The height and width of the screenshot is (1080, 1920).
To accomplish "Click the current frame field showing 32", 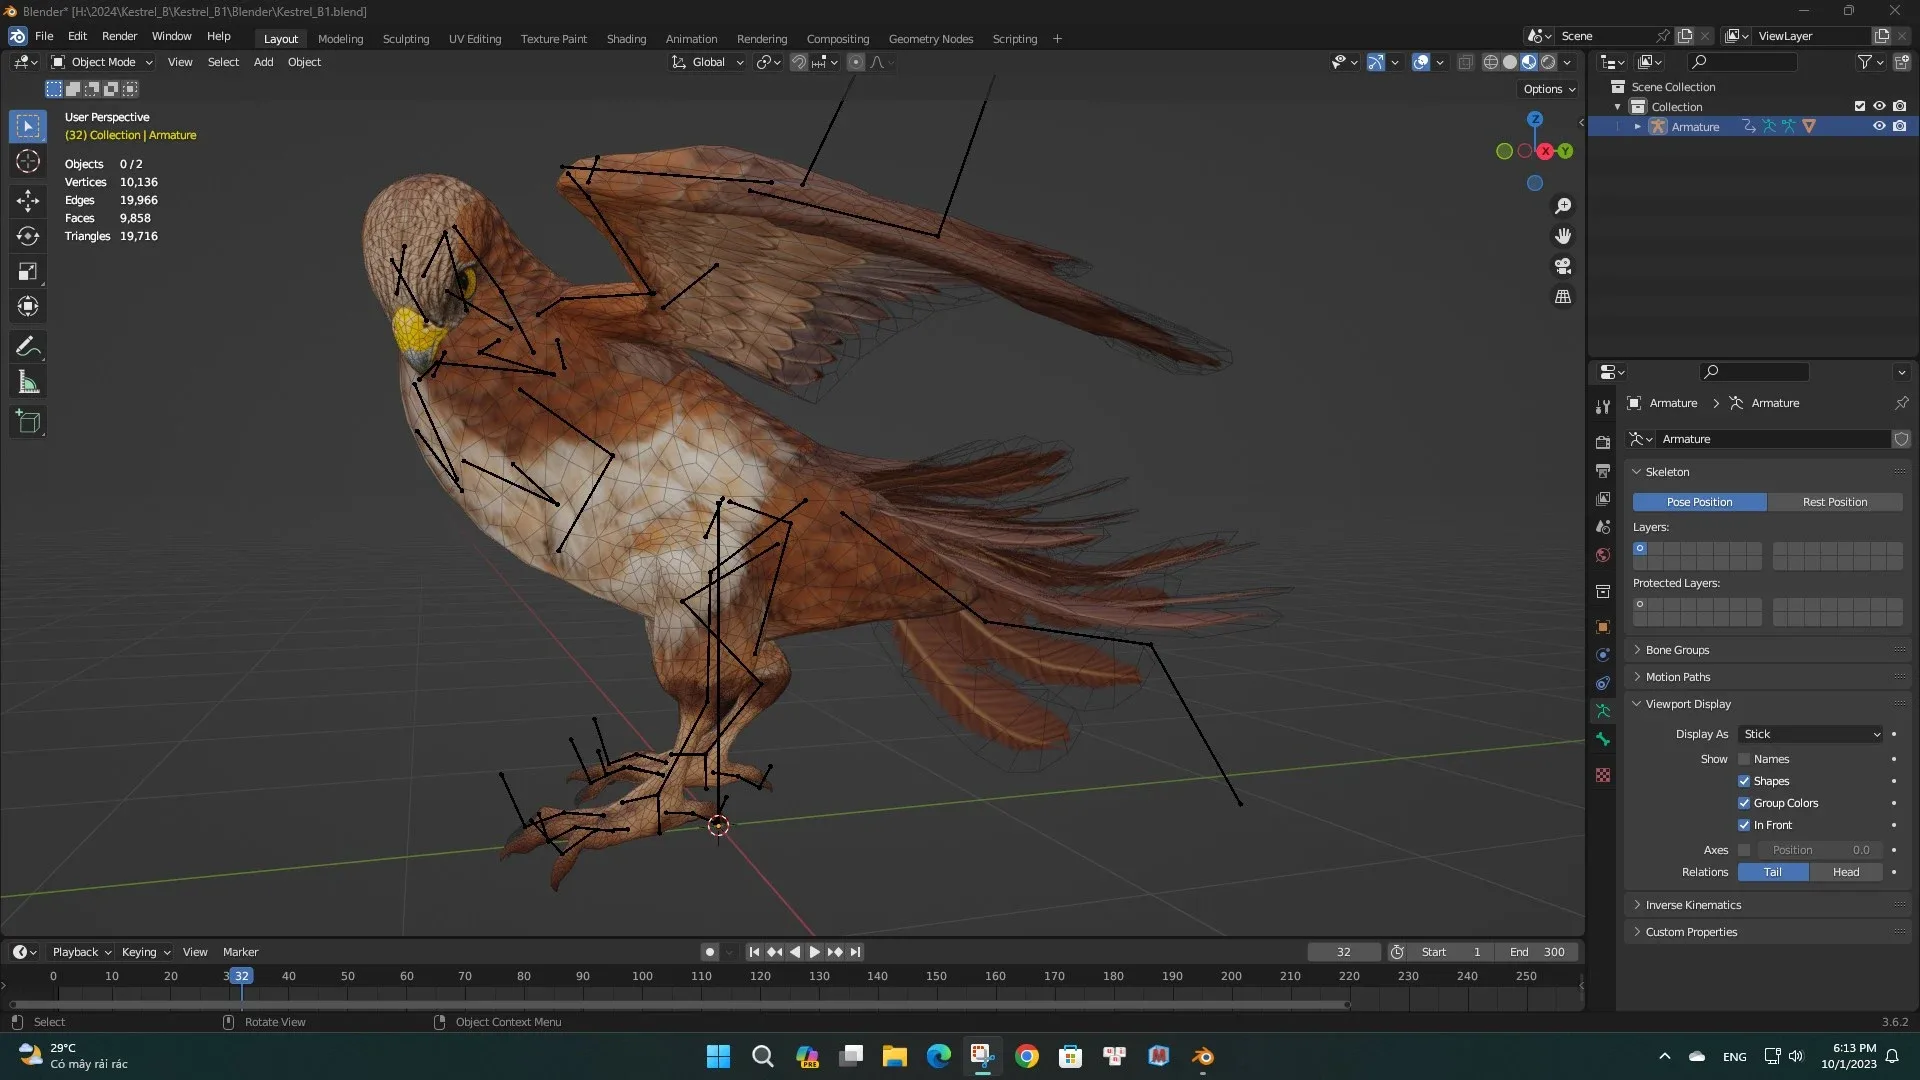I will click(x=1343, y=952).
